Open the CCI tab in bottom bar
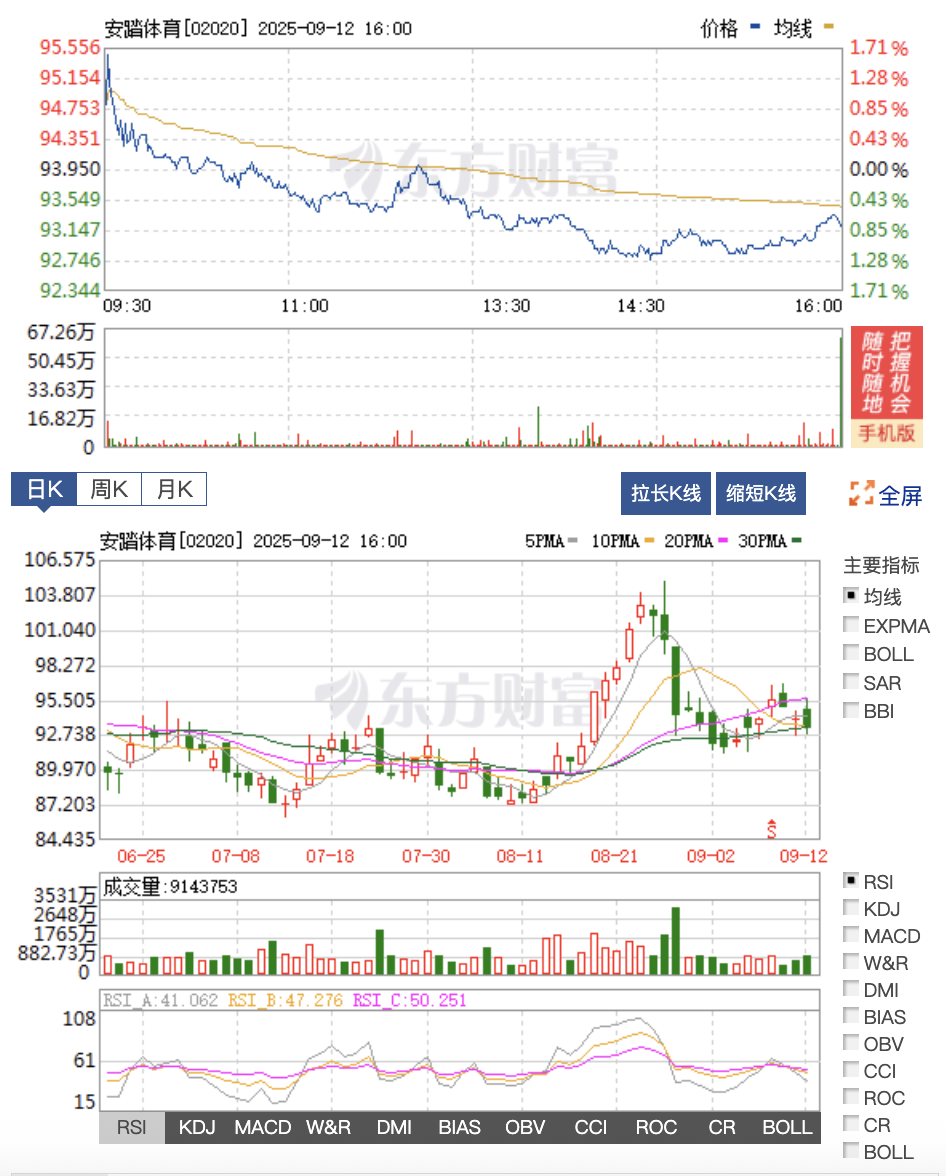The width and height of the screenshot is (946, 1176). coord(590,1127)
